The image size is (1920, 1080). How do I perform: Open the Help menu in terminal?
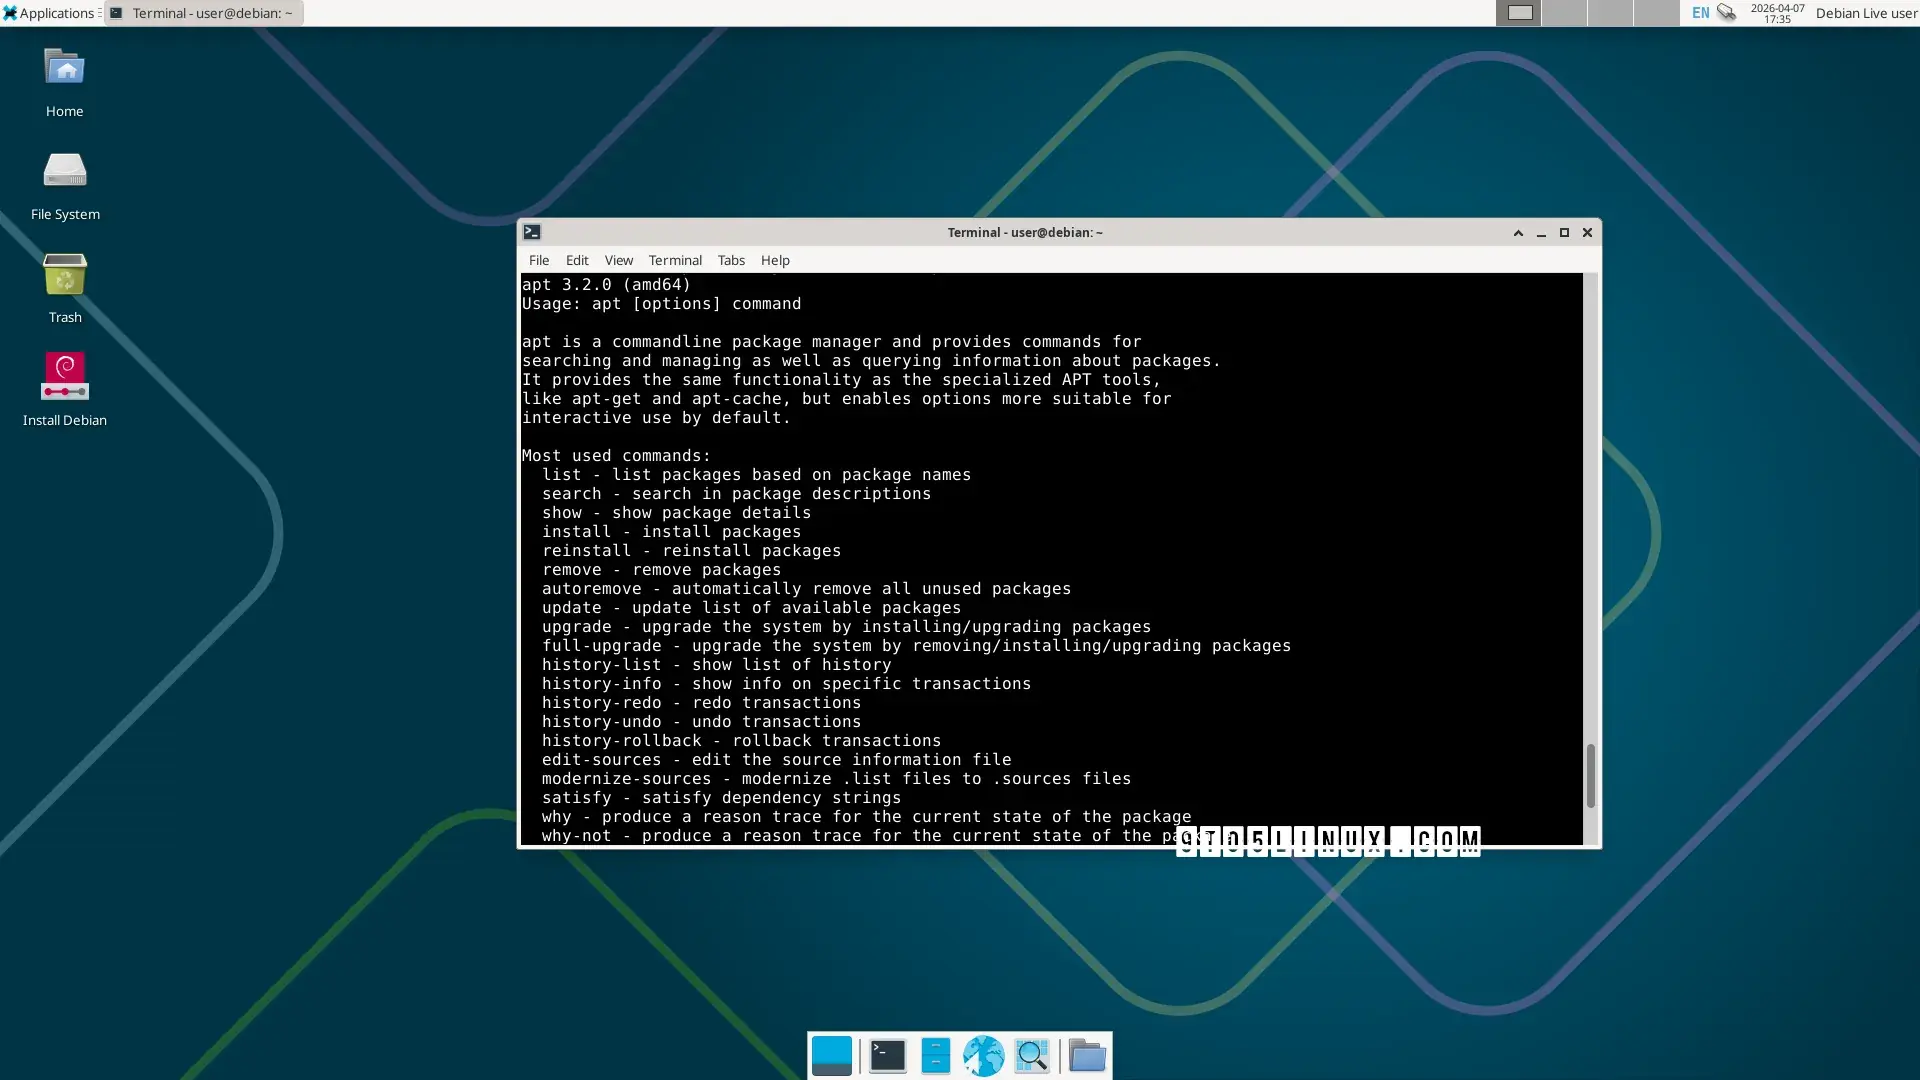tap(775, 260)
